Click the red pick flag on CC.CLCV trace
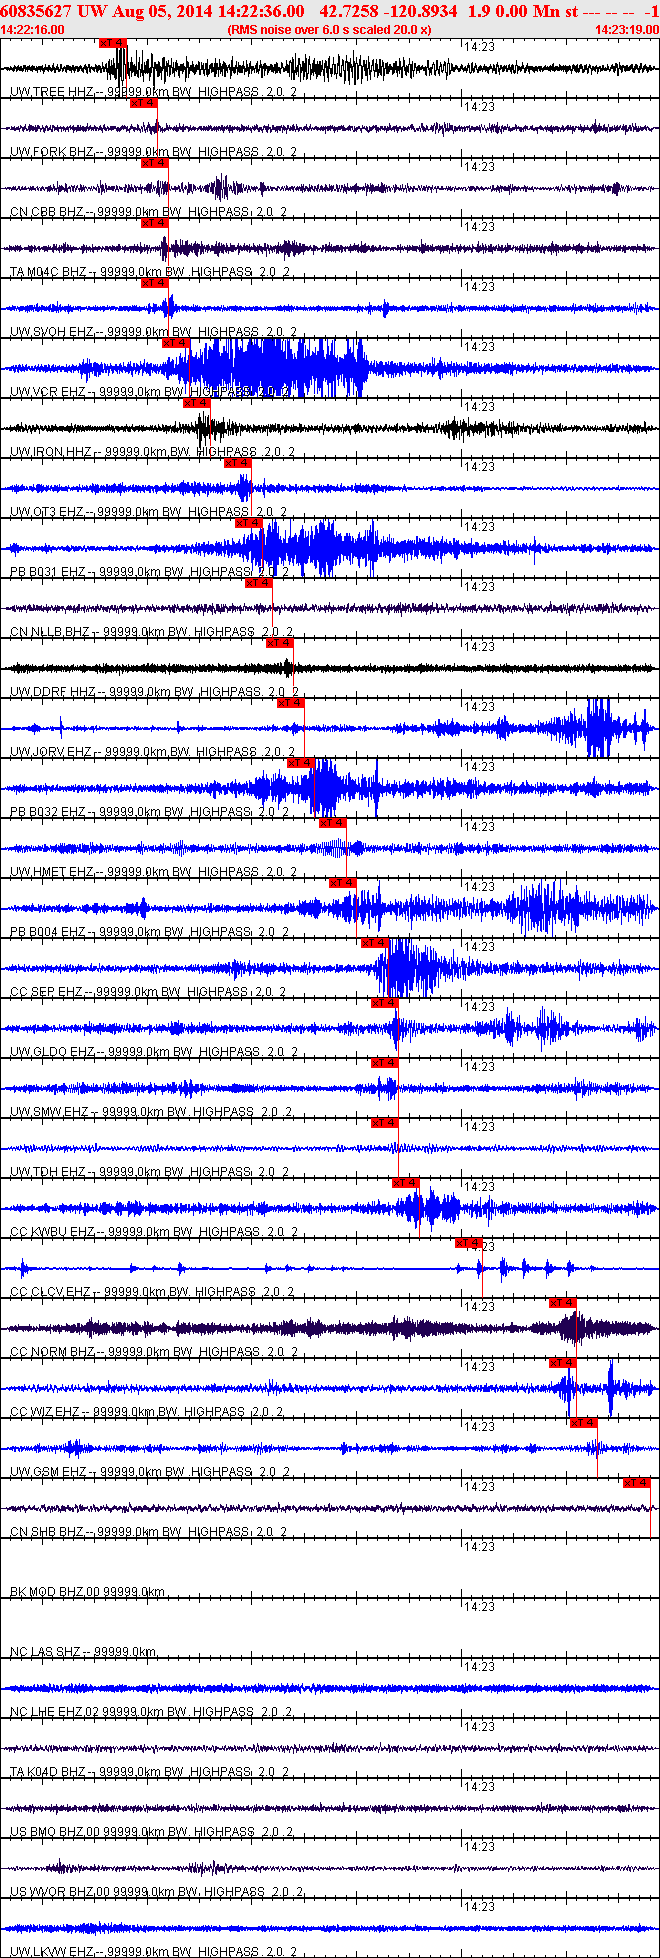This screenshot has height=1958, width=660. (469, 1243)
